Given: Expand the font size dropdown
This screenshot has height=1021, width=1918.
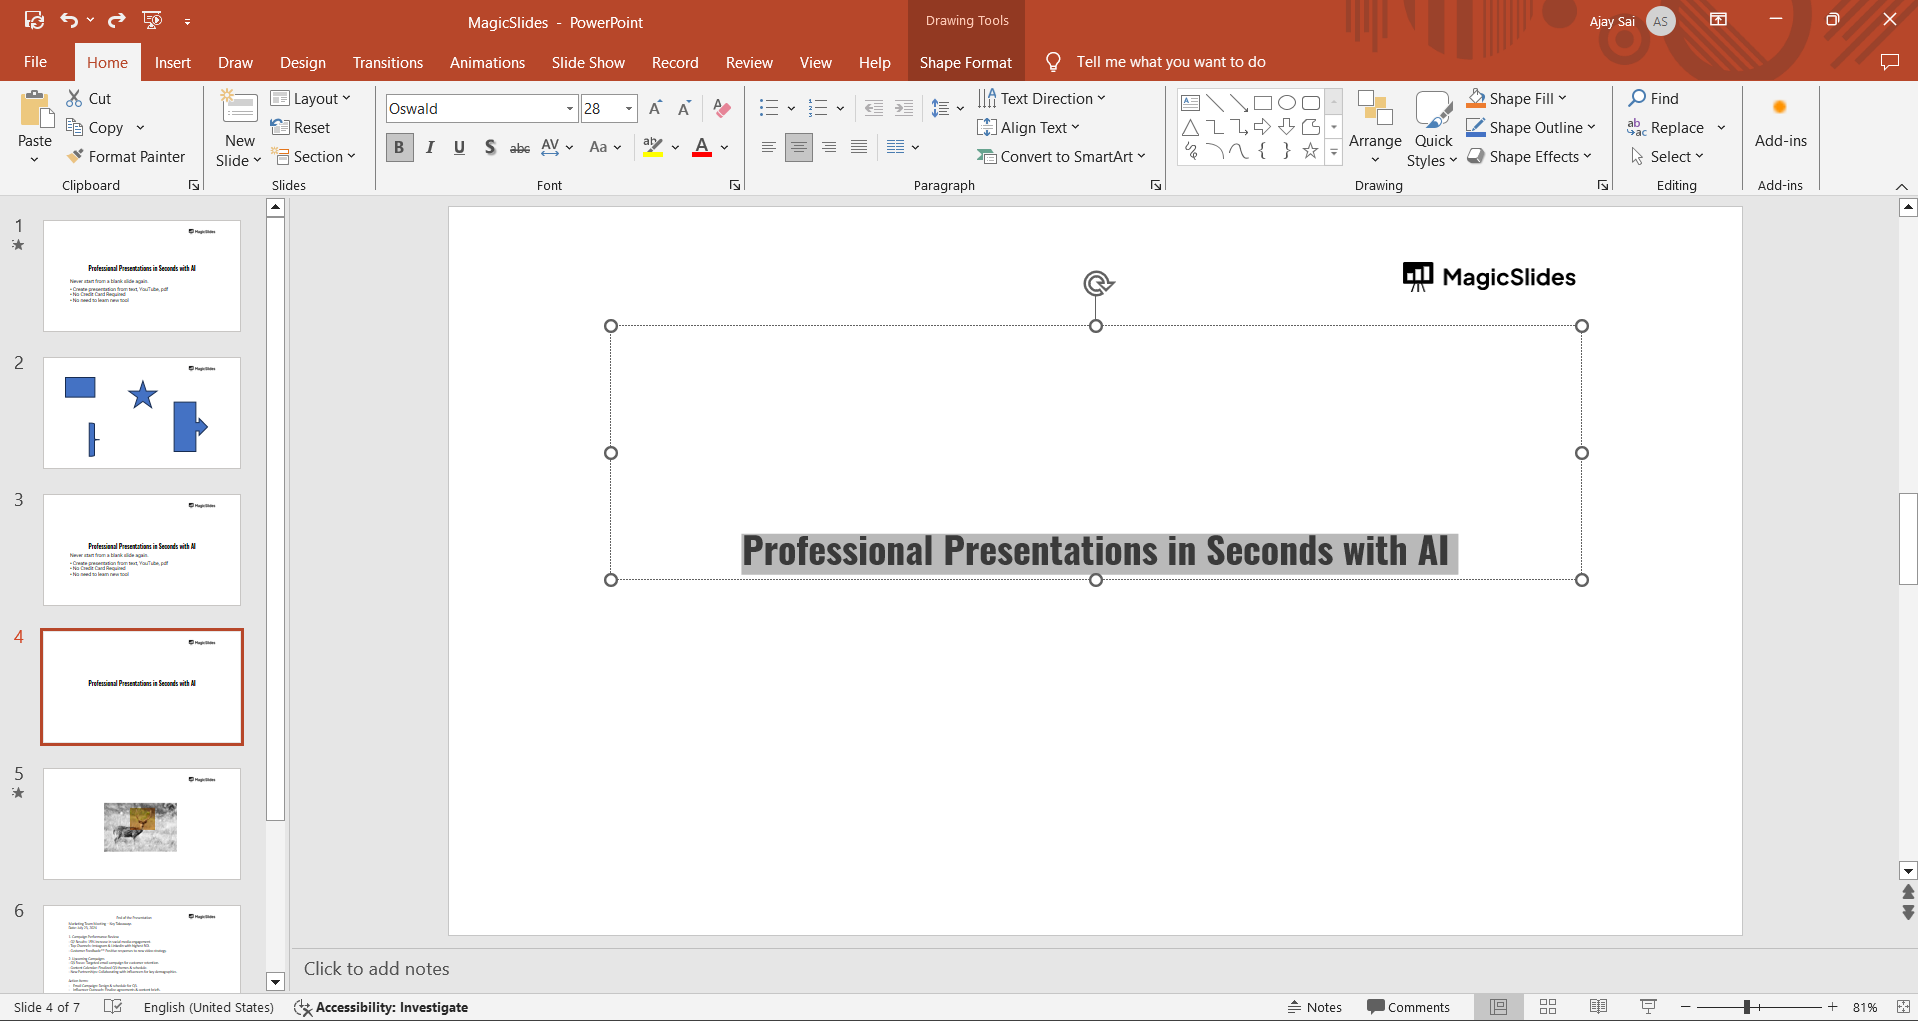Looking at the screenshot, I should (x=629, y=109).
